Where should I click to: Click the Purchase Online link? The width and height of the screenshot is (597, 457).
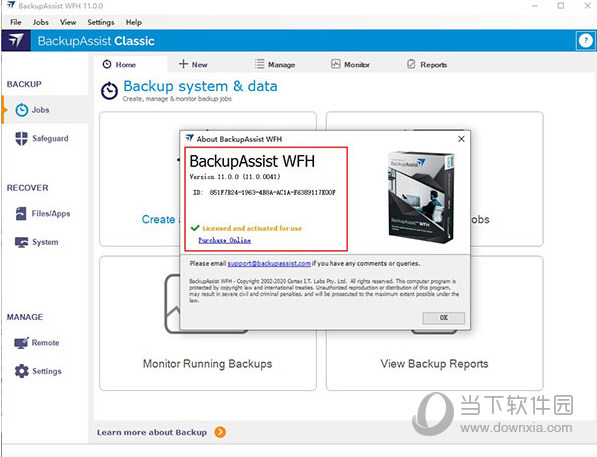pyautogui.click(x=225, y=240)
